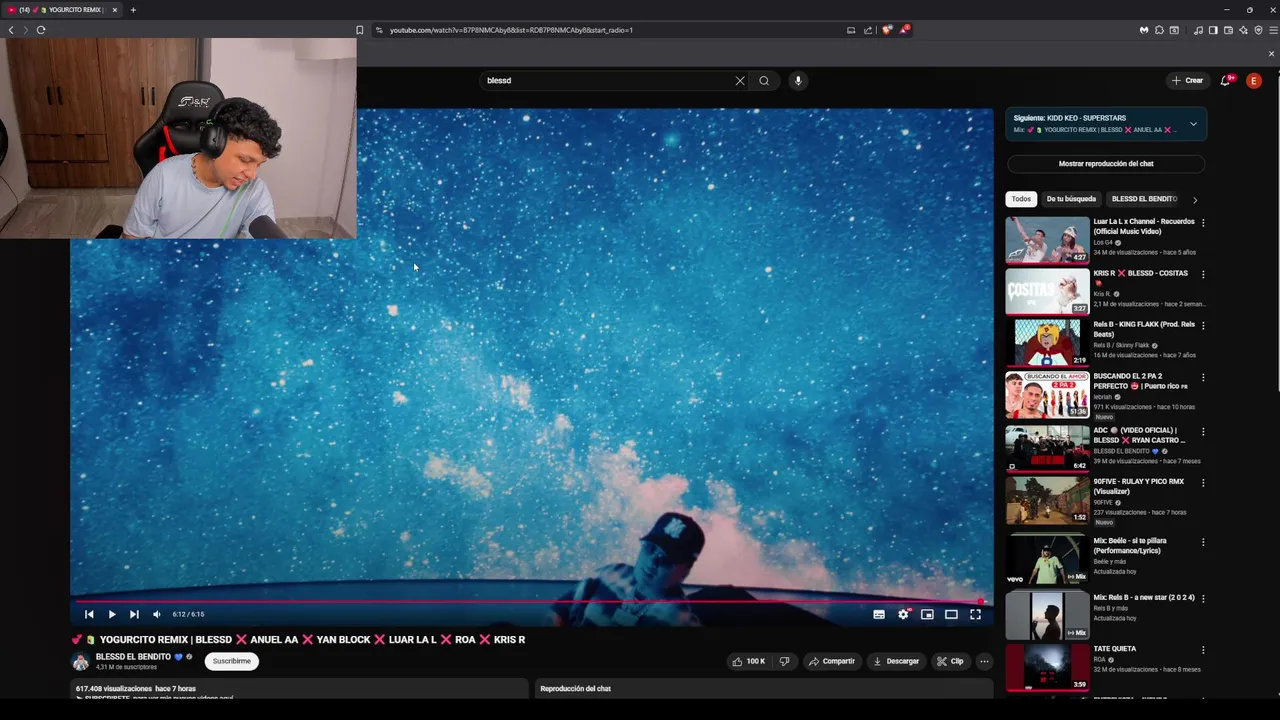Image resolution: width=1280 pixels, height=720 pixels.
Task: Bookmark this page in address bar
Action: pos(360,30)
